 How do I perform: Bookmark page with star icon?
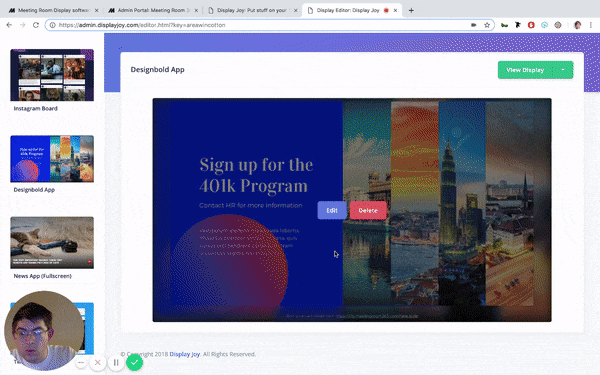tap(487, 25)
